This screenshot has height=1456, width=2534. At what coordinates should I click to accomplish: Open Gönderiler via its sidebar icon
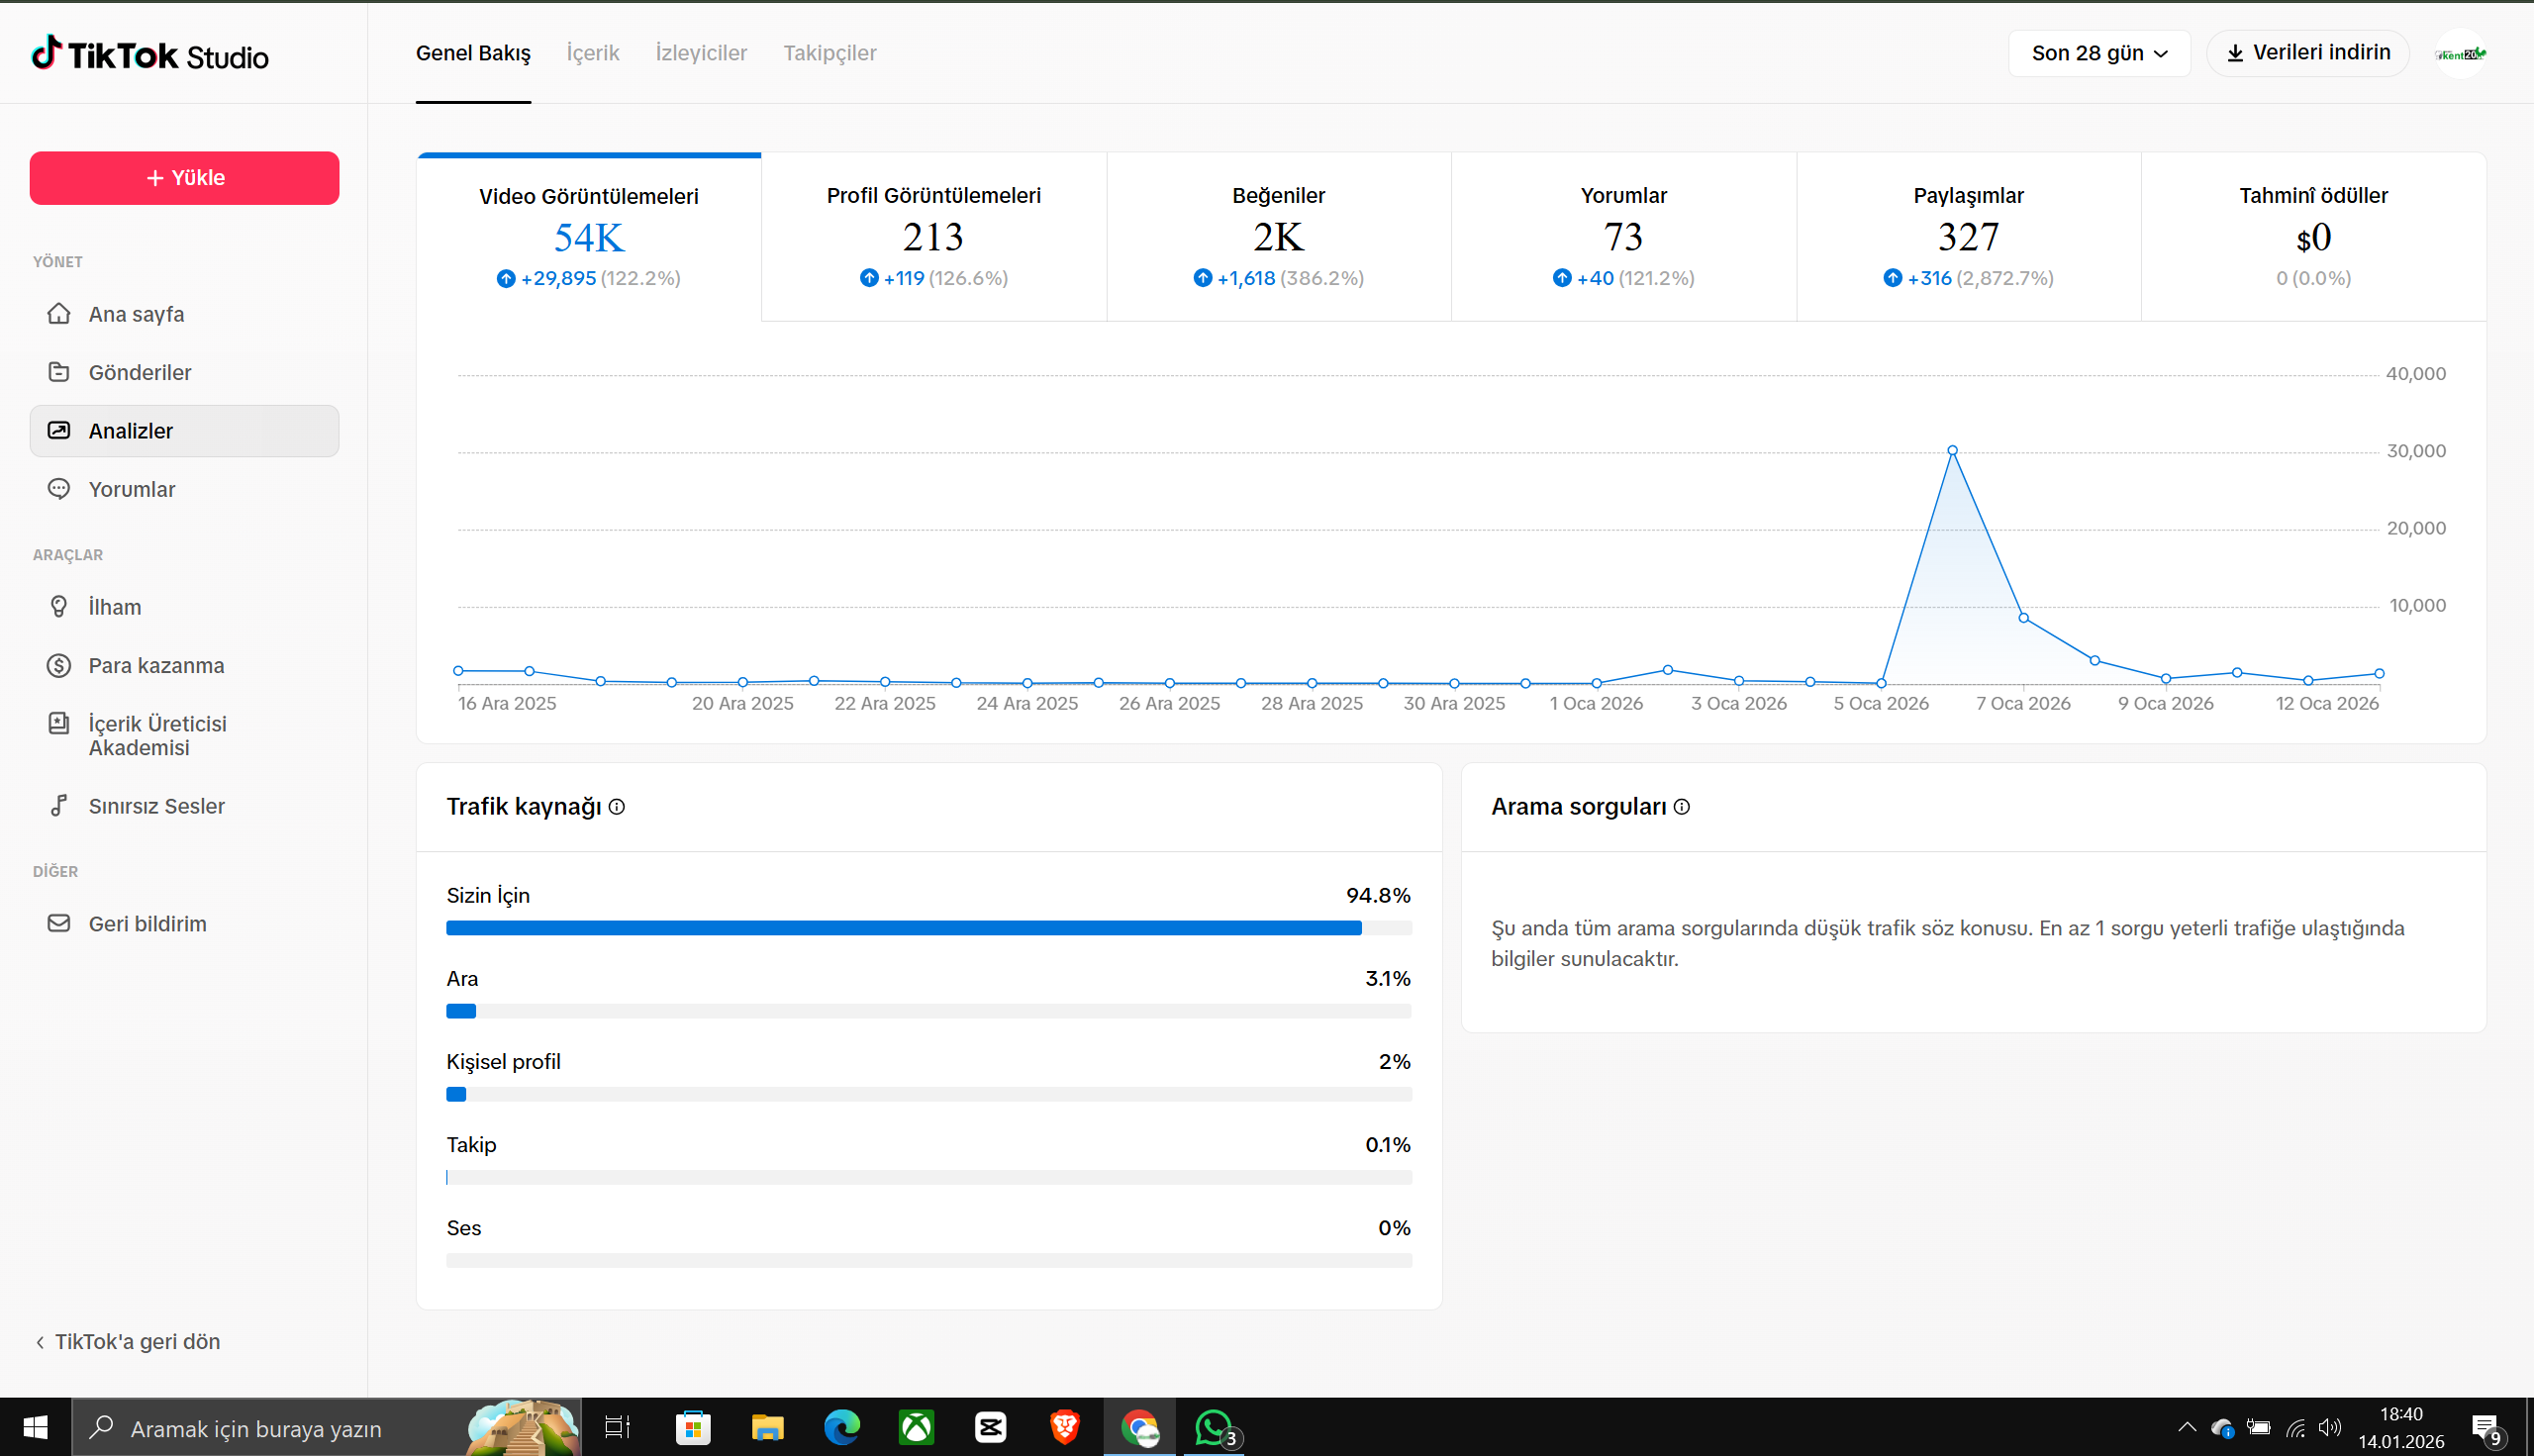tap(59, 372)
